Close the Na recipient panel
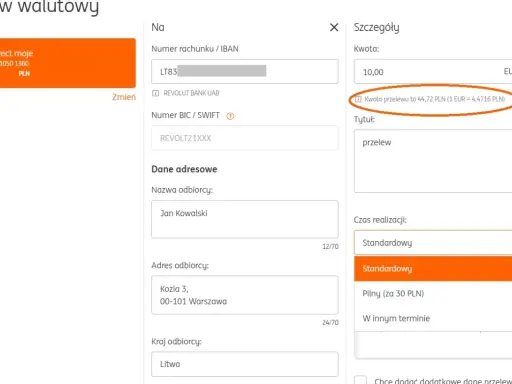 (334, 27)
